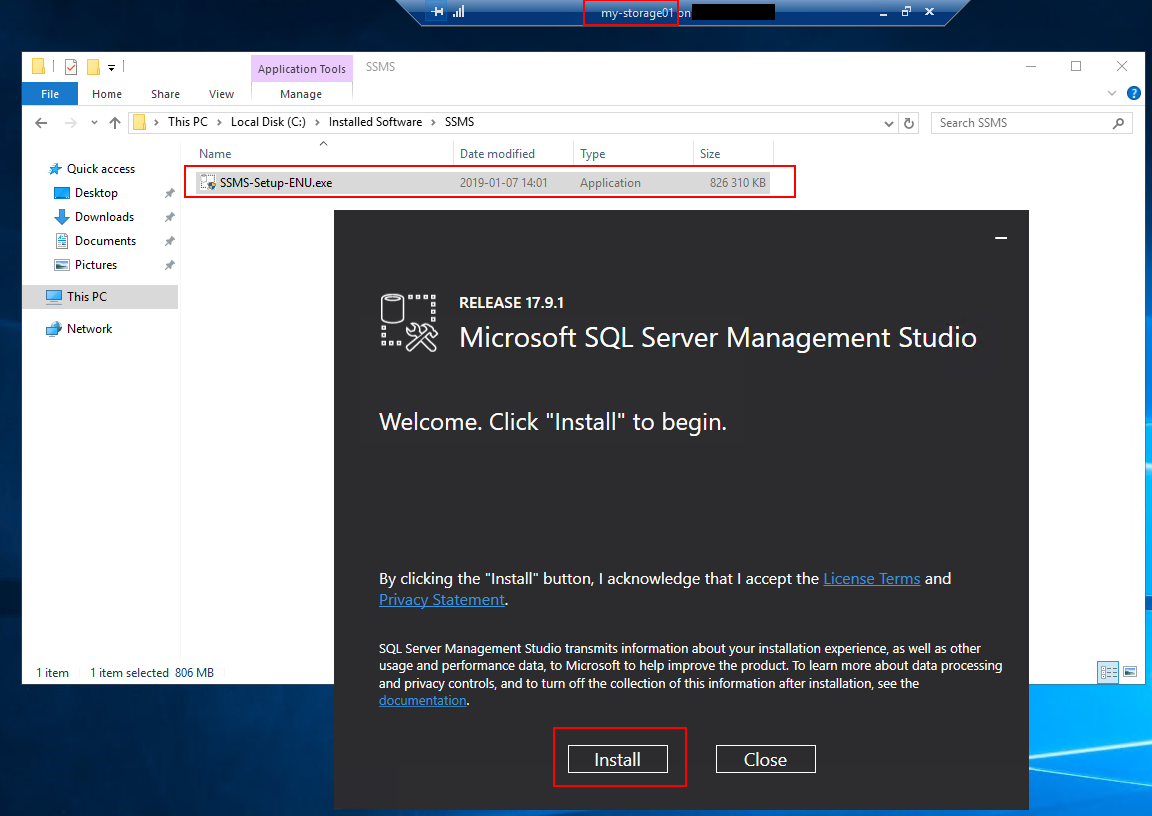Open the Manage ribbon tab

(x=301, y=94)
